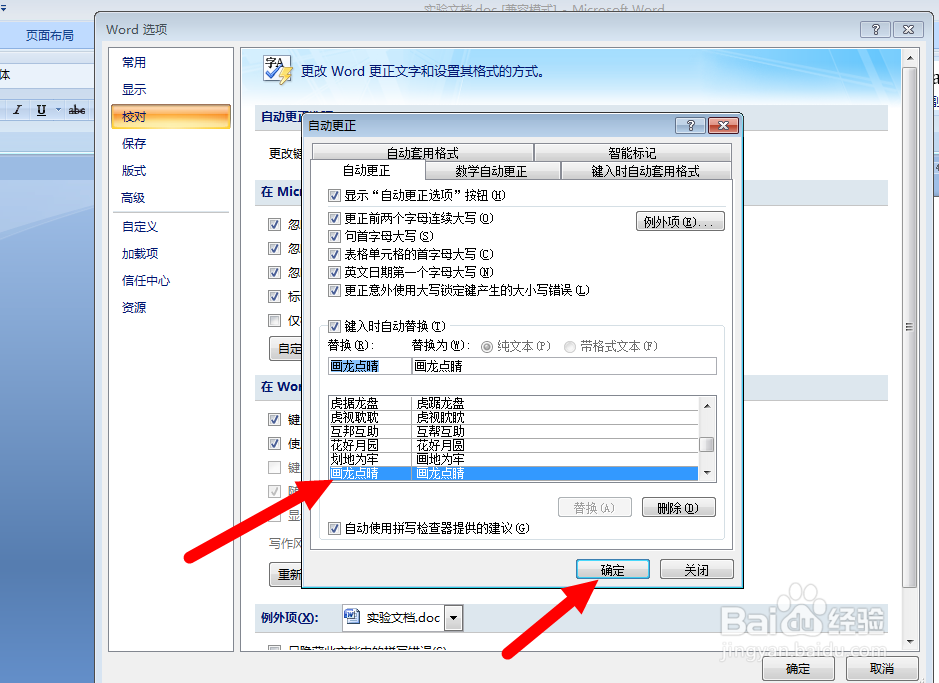Viewport: 939px width, 683px height.
Task: Open the 页面布局 ribbon tab
Action: click(x=49, y=35)
